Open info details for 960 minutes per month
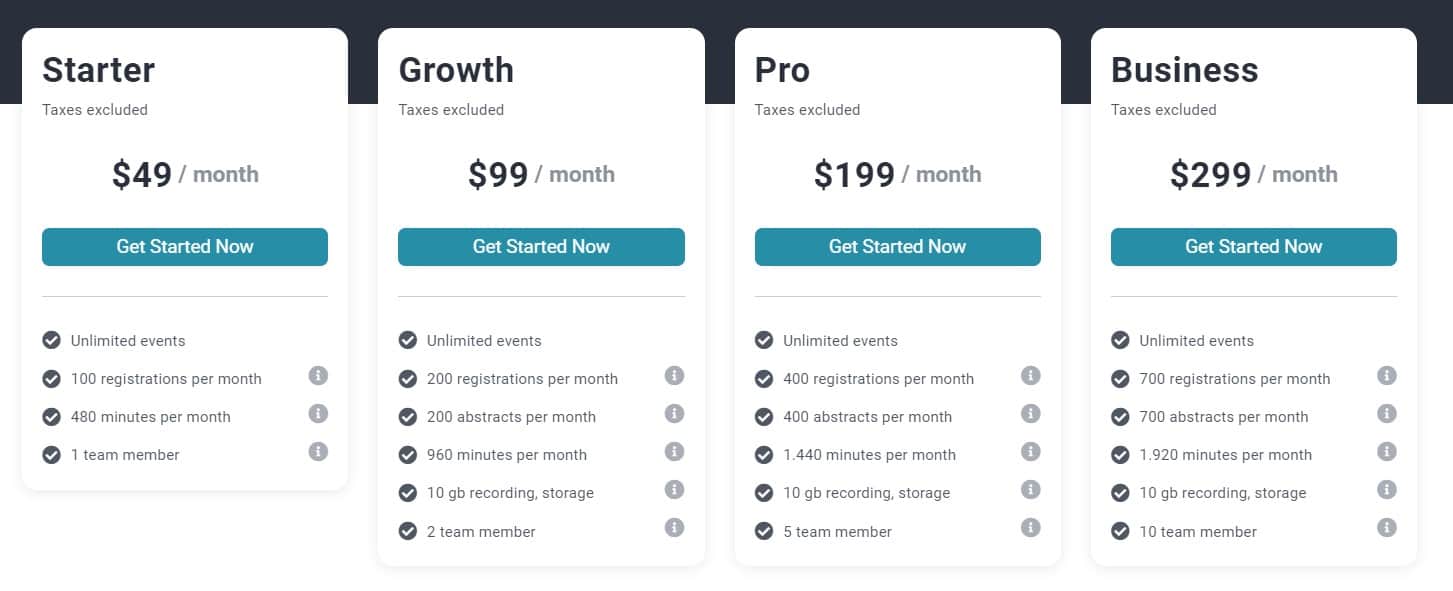The width and height of the screenshot is (1453, 591). (x=675, y=452)
